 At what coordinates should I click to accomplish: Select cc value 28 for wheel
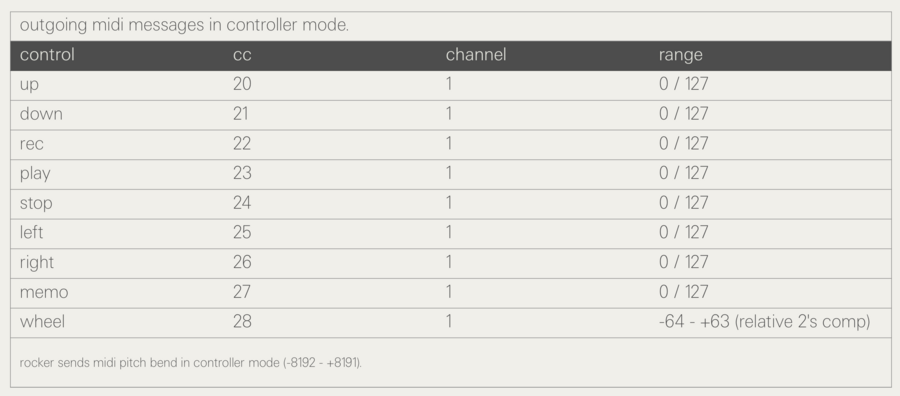(242, 321)
